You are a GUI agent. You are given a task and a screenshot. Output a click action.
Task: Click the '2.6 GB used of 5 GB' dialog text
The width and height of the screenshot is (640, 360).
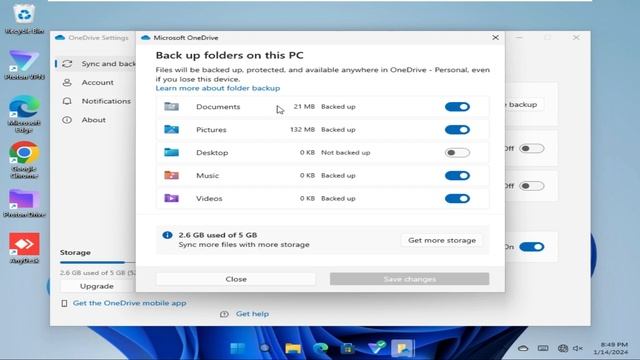point(218,235)
